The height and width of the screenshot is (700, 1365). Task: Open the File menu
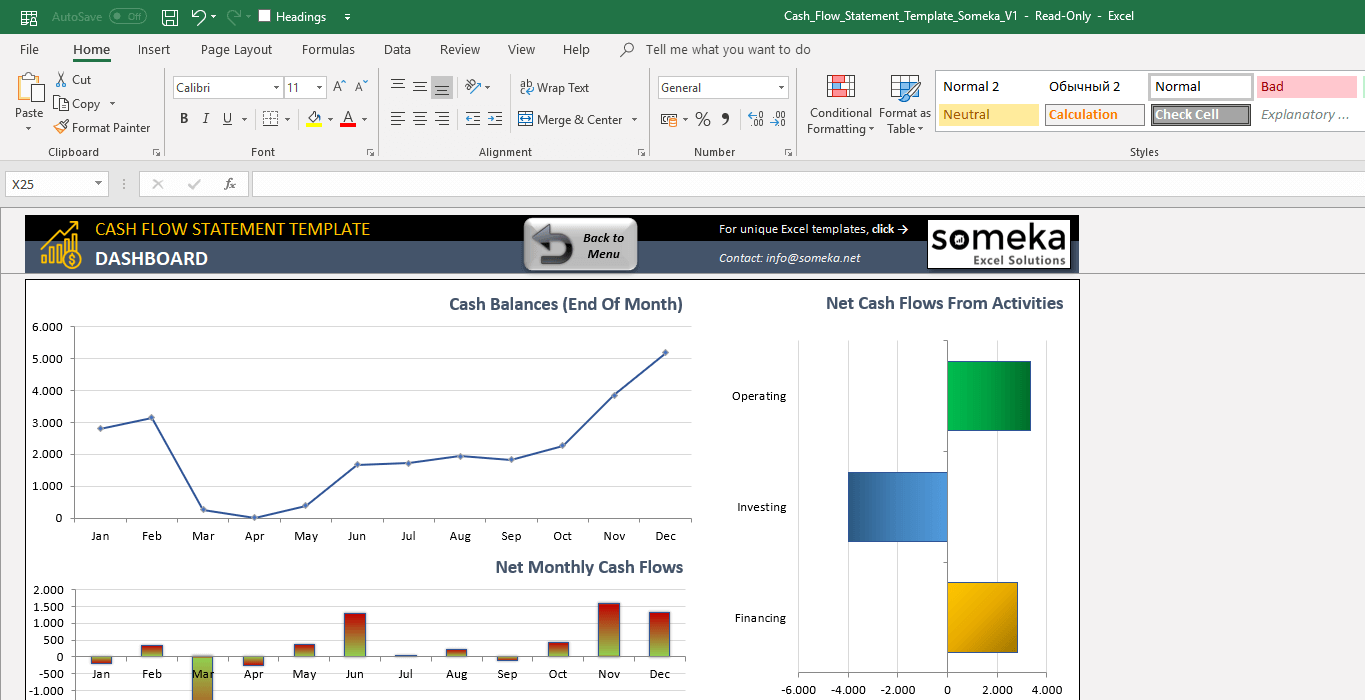(x=29, y=49)
